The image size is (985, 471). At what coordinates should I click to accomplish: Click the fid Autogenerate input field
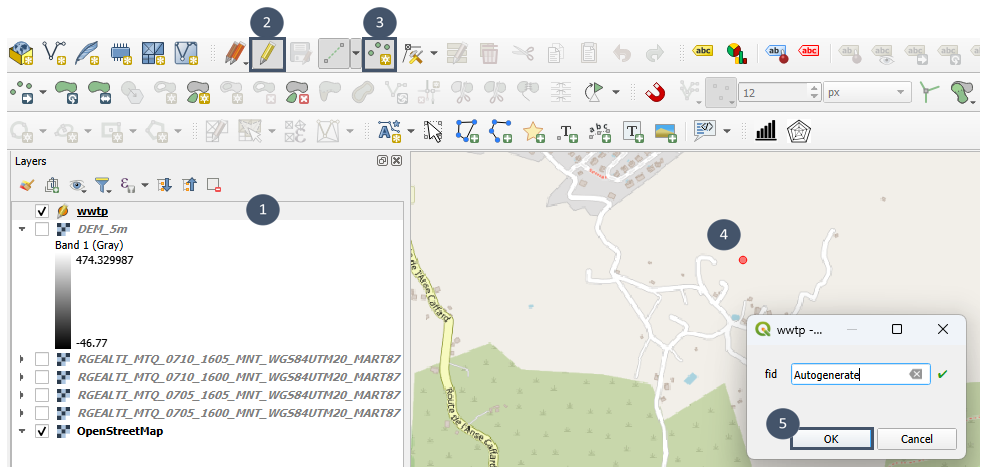(850, 375)
